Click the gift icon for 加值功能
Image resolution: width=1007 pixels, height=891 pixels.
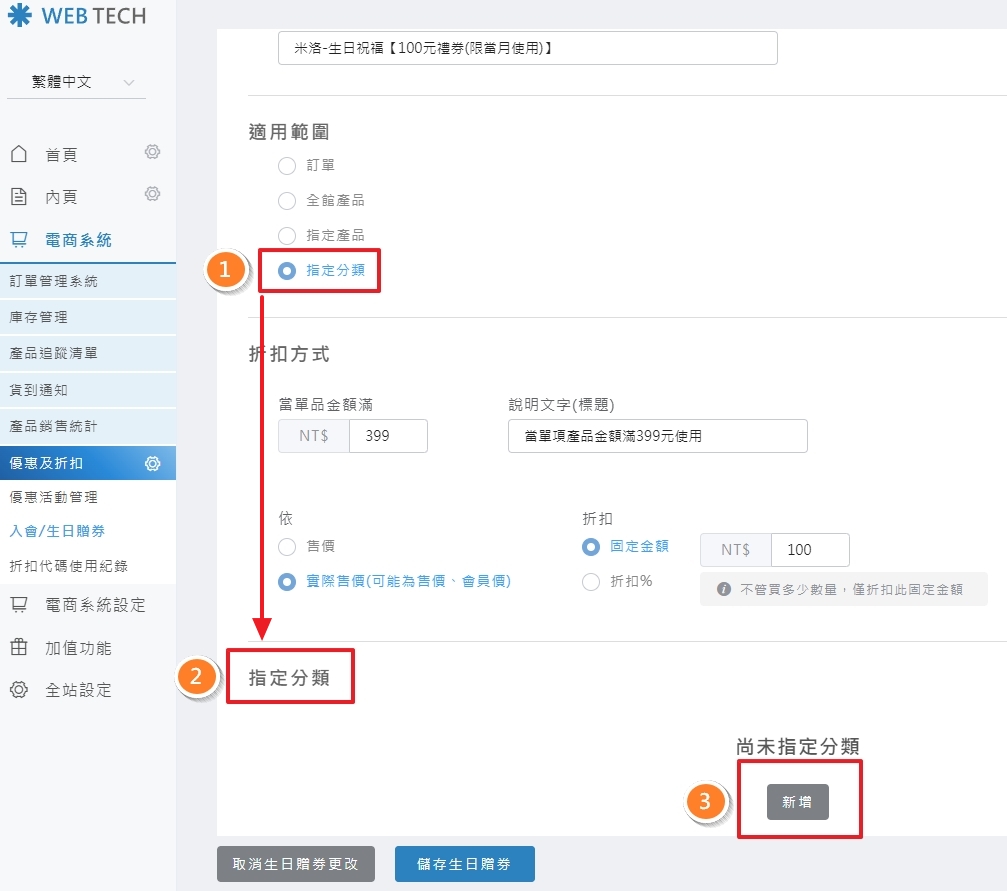click(18, 648)
